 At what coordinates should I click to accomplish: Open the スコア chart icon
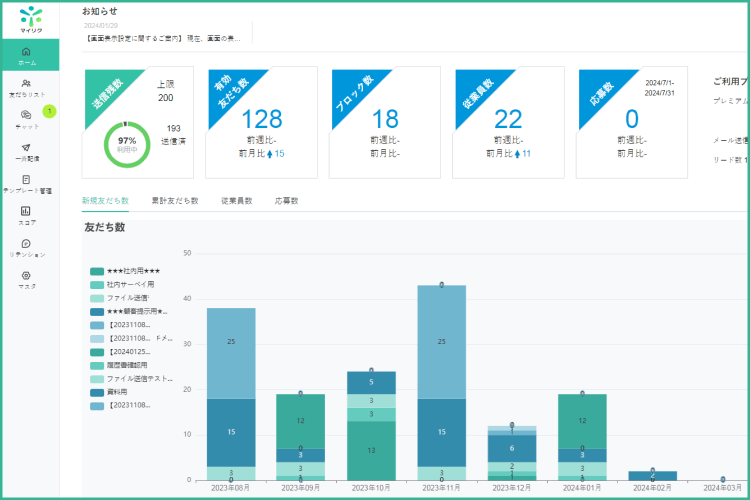[26, 211]
